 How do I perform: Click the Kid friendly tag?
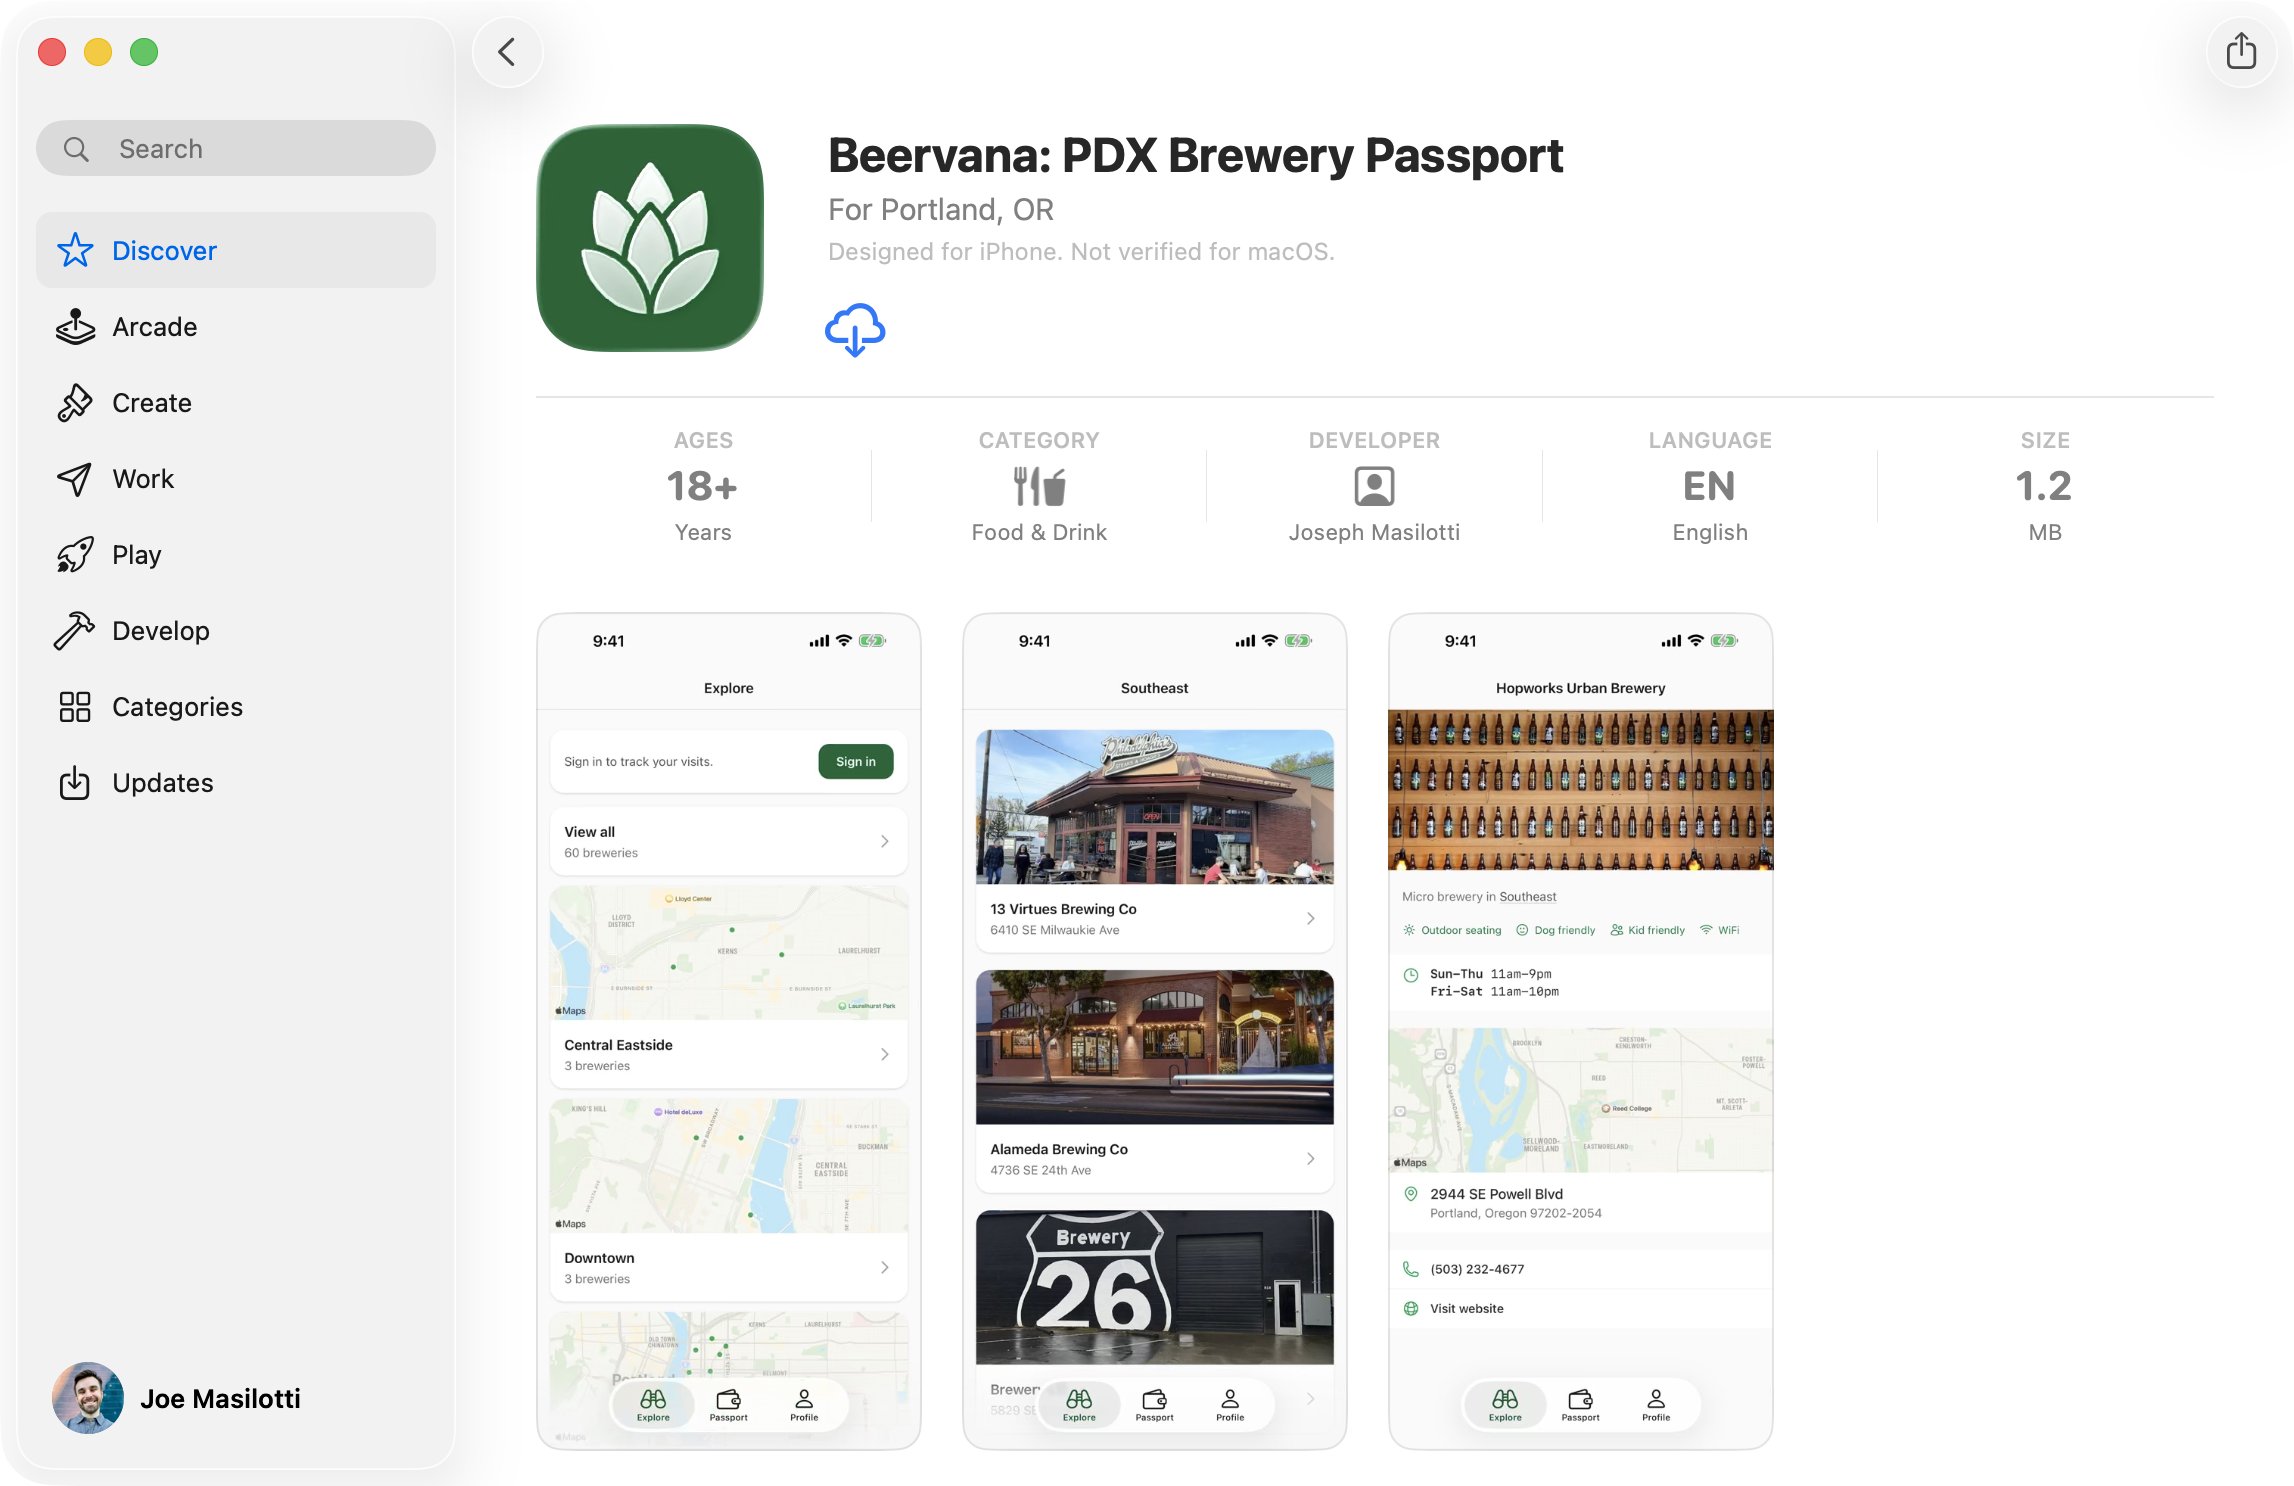1648,930
